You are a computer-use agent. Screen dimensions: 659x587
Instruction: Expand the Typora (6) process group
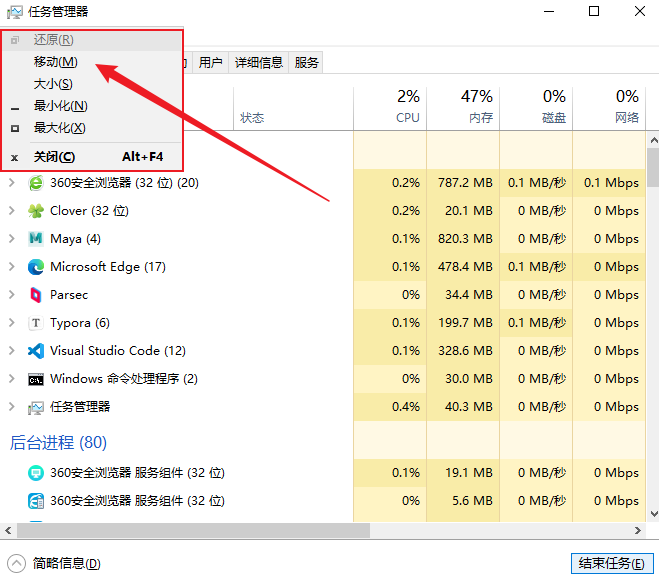[12, 323]
